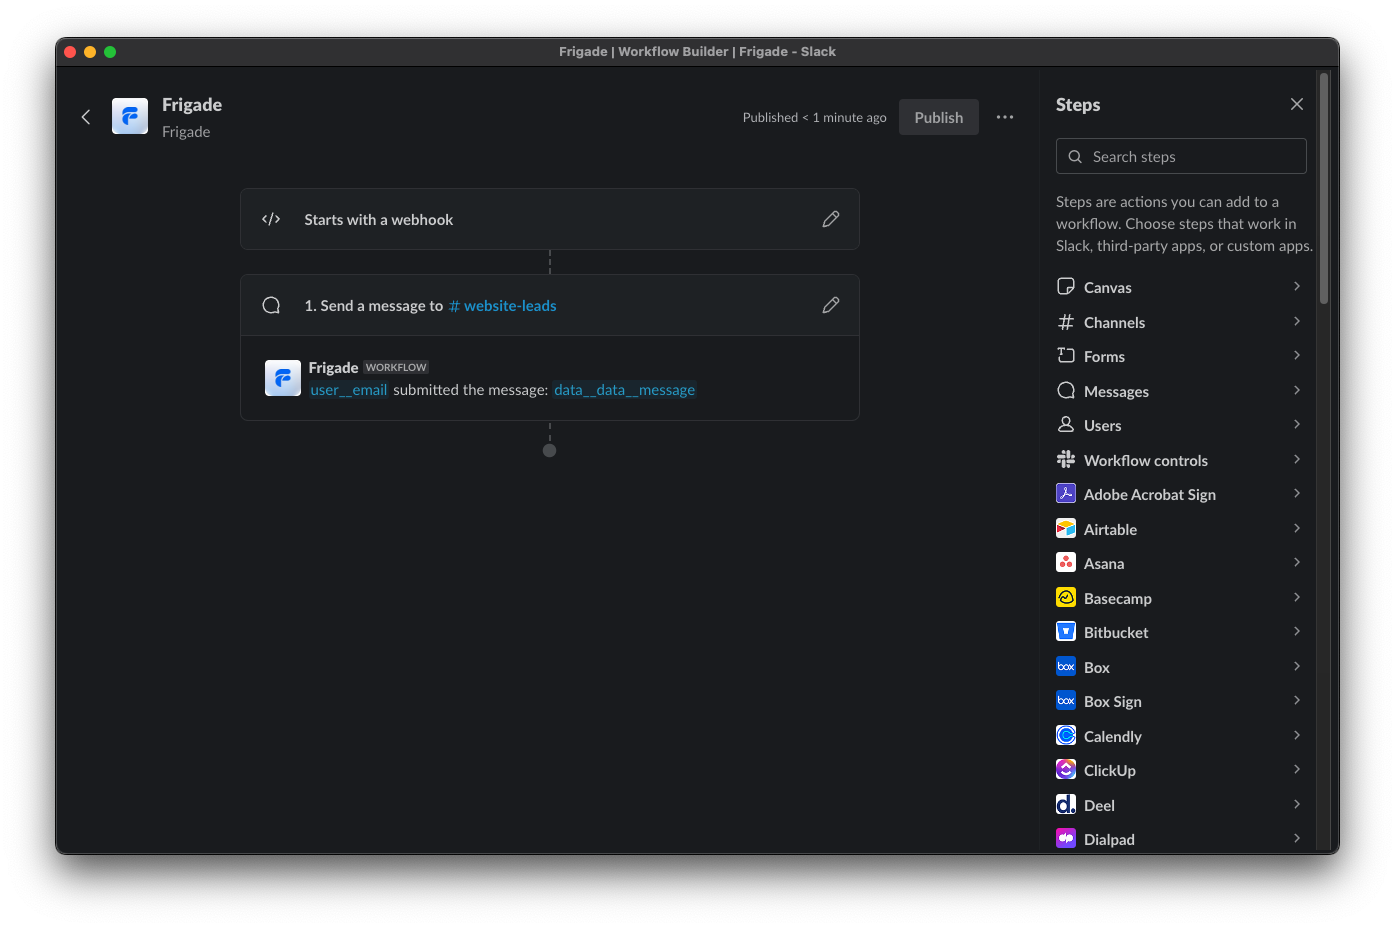Click the Calendly icon

click(x=1066, y=735)
